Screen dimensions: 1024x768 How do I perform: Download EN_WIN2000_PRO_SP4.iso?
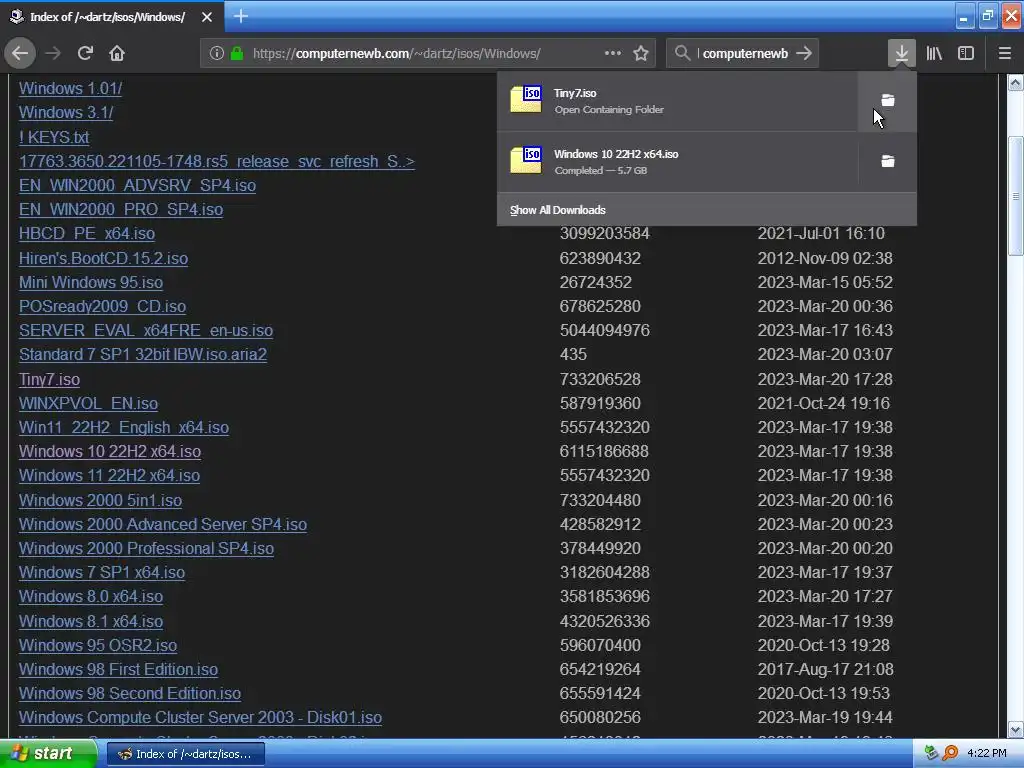tap(121, 210)
